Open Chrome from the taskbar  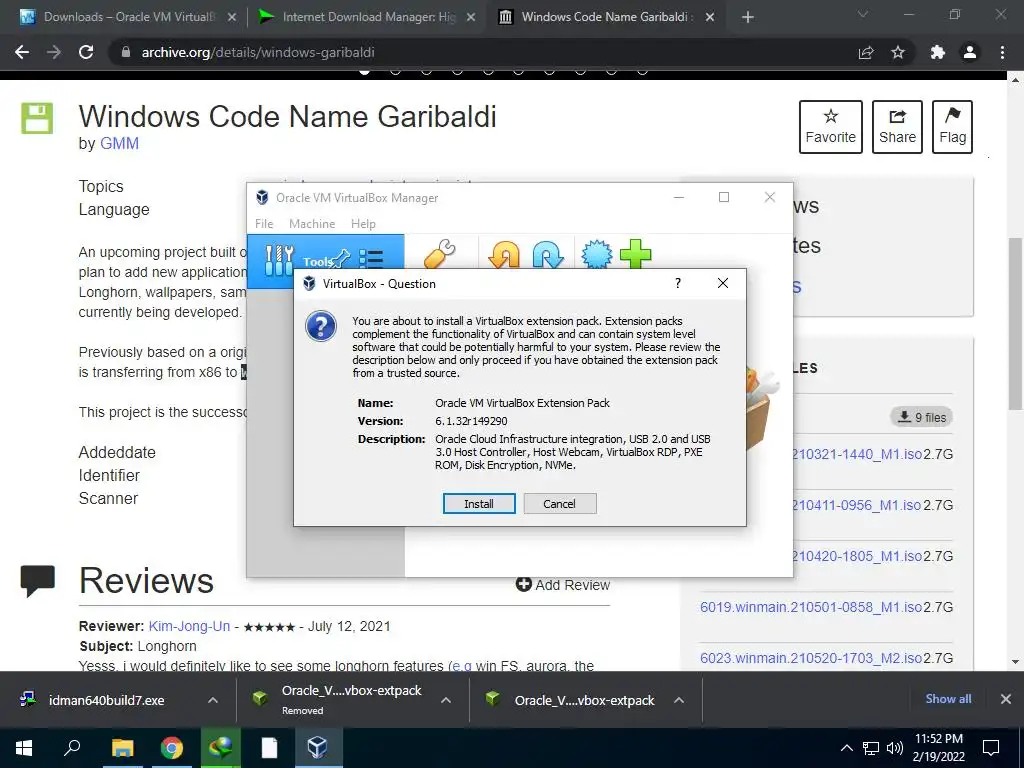point(172,748)
